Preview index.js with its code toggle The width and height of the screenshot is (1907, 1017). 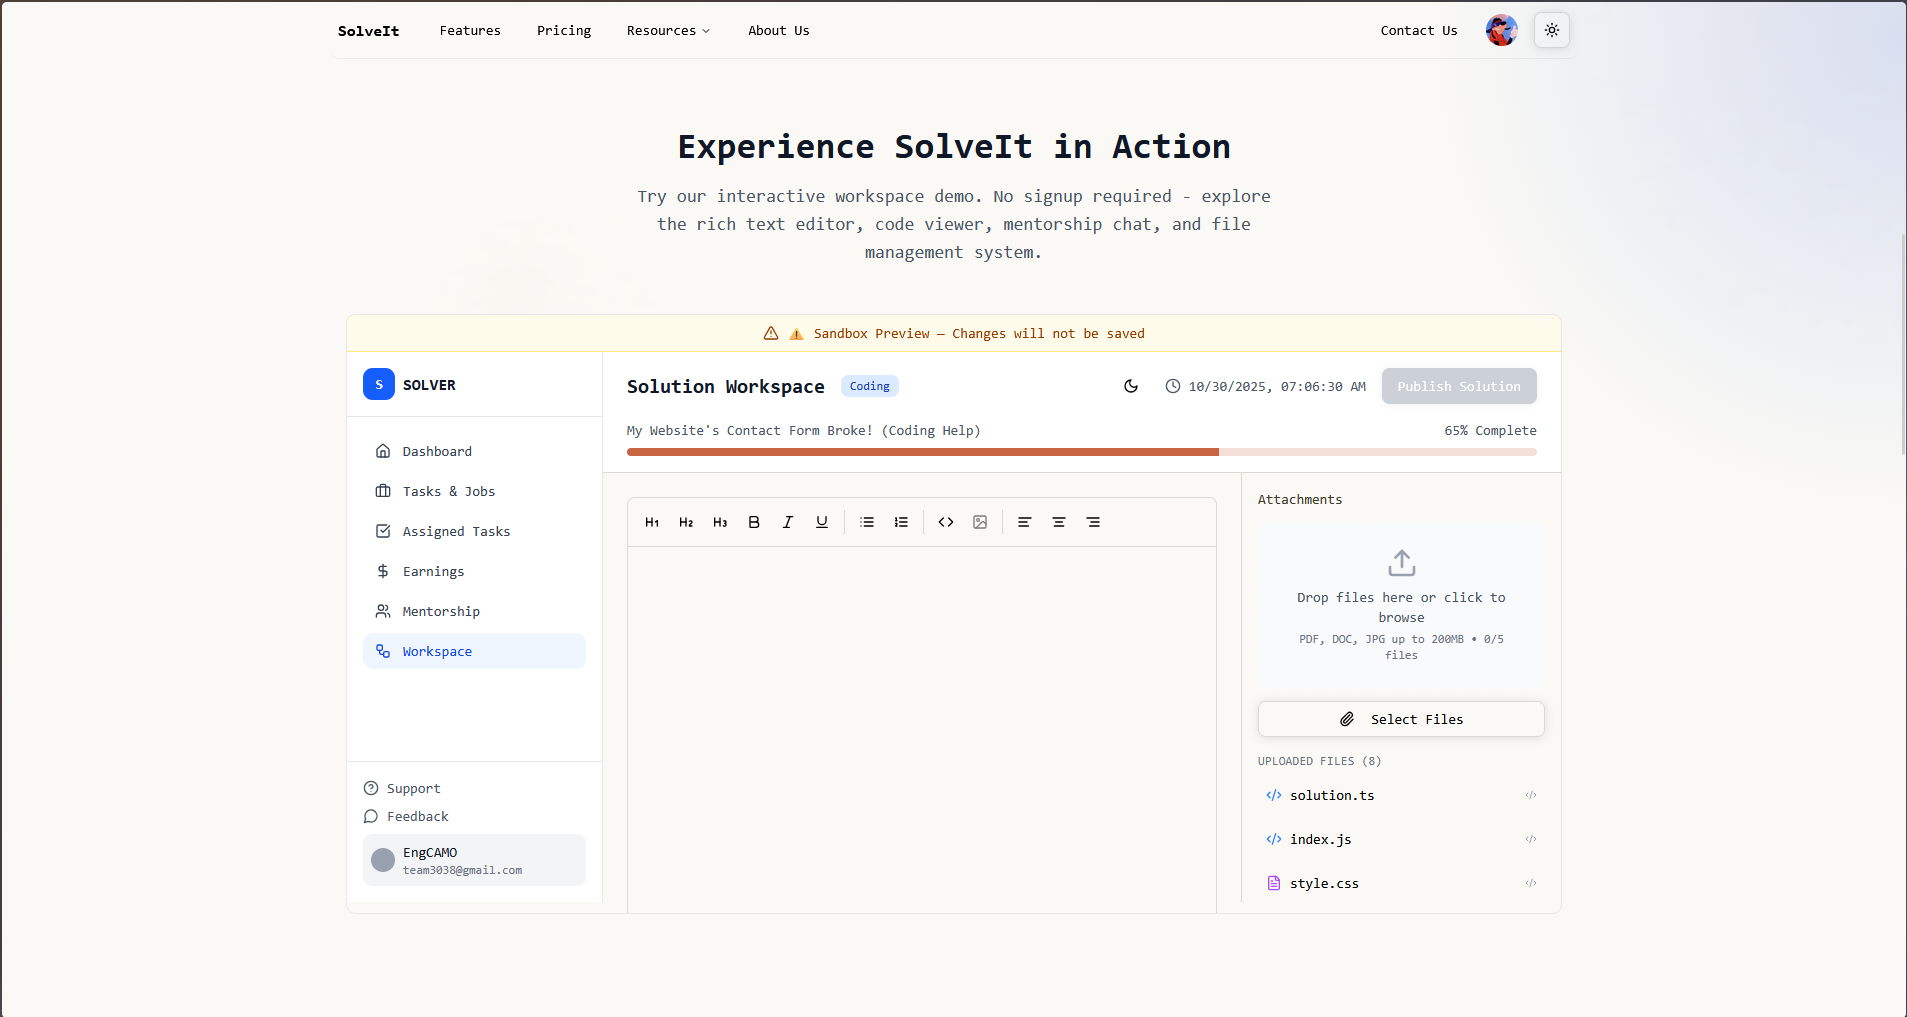tap(1531, 839)
